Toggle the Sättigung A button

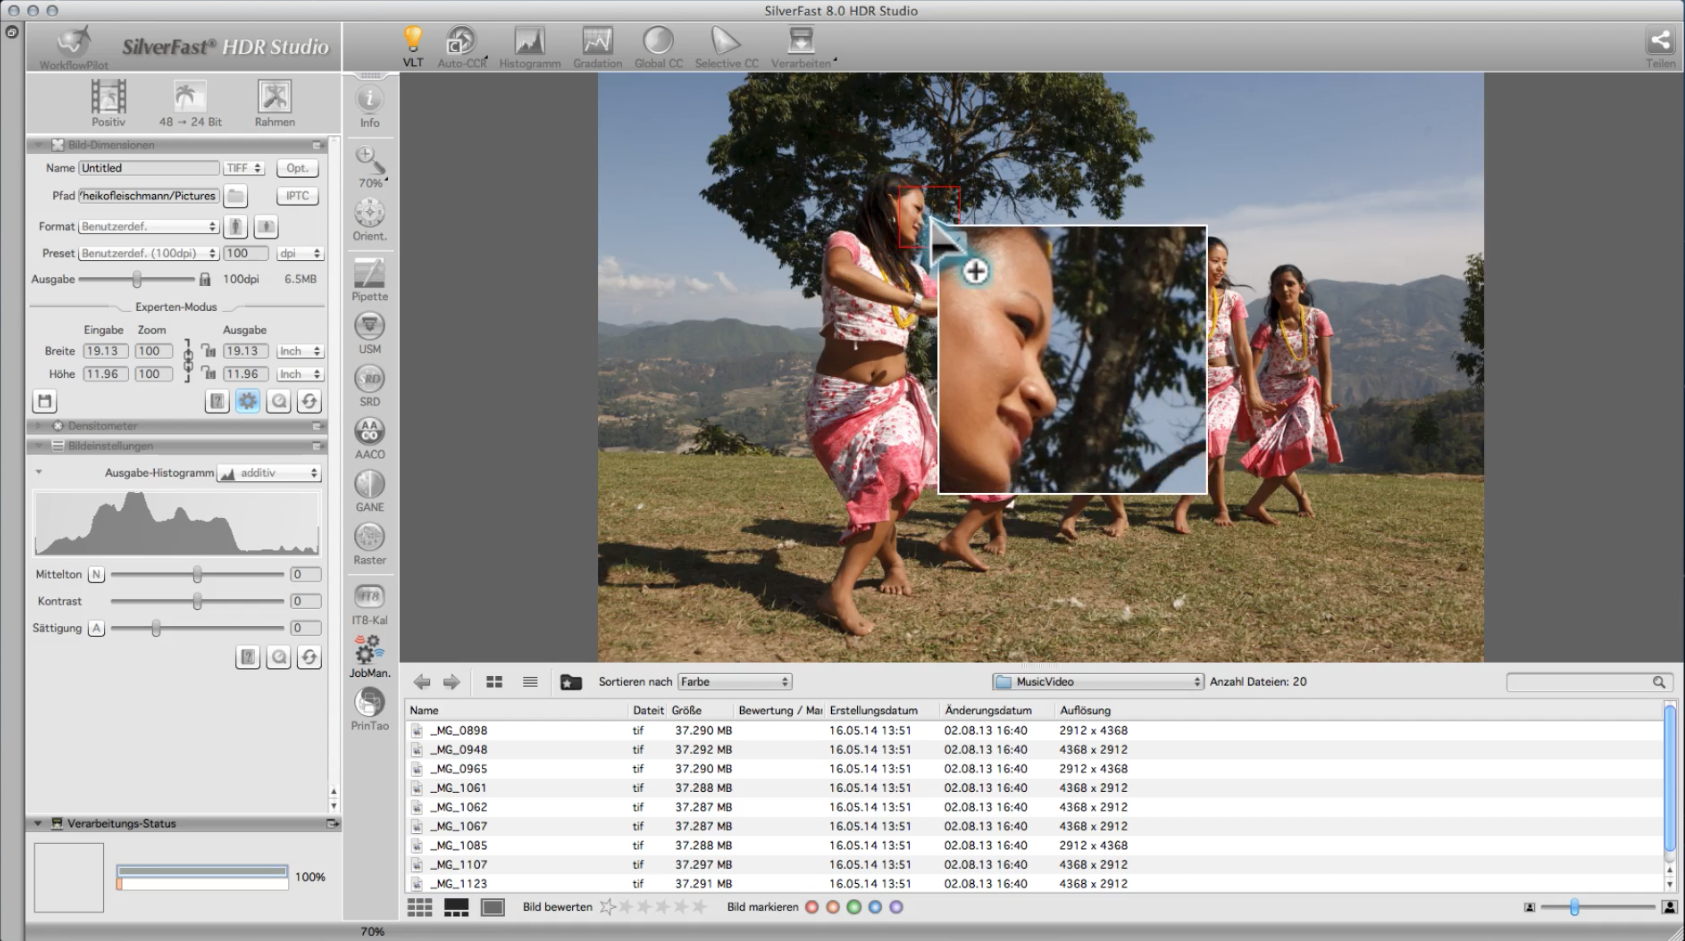(x=96, y=629)
